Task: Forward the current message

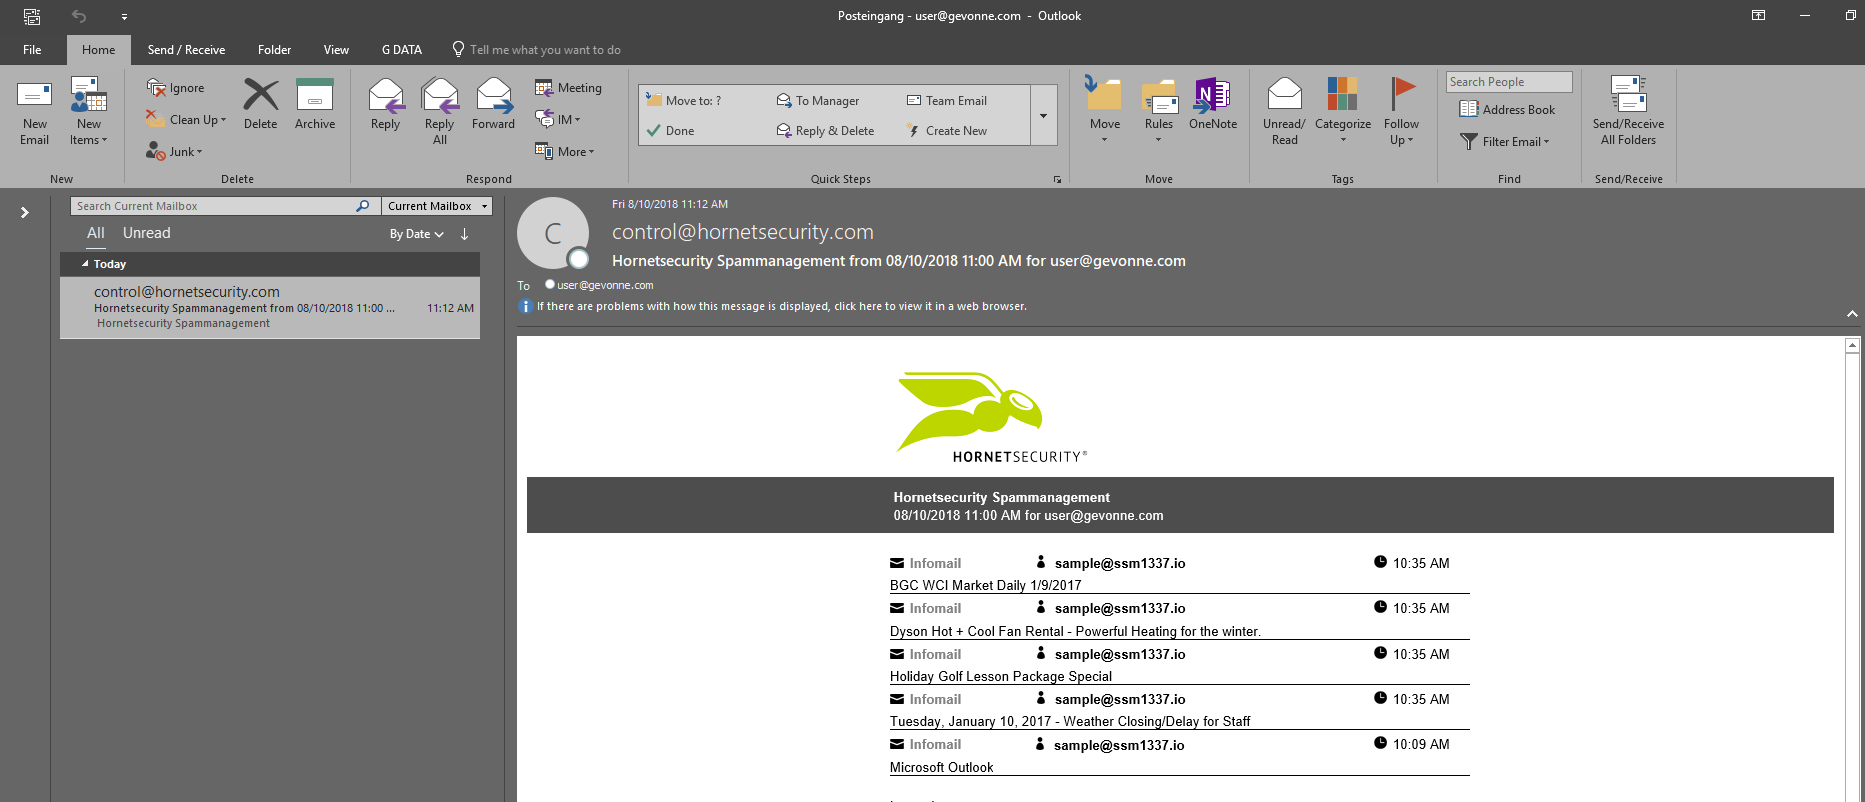Action: (493, 105)
